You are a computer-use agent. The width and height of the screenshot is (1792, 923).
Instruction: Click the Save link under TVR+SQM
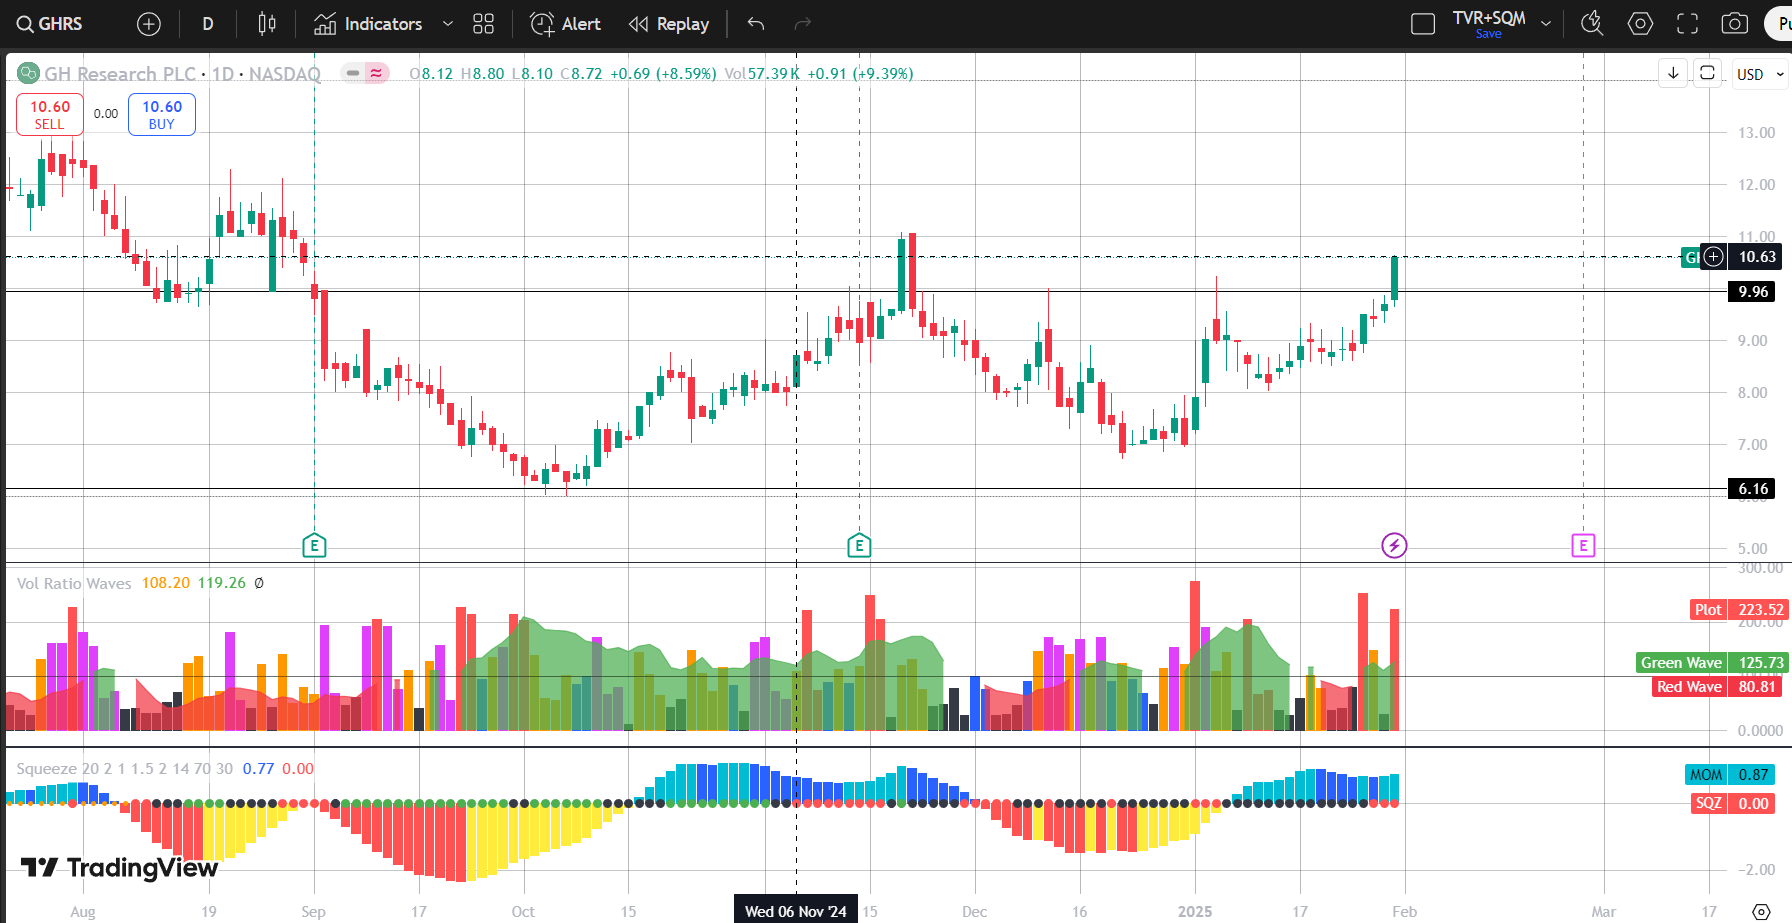pyautogui.click(x=1489, y=34)
